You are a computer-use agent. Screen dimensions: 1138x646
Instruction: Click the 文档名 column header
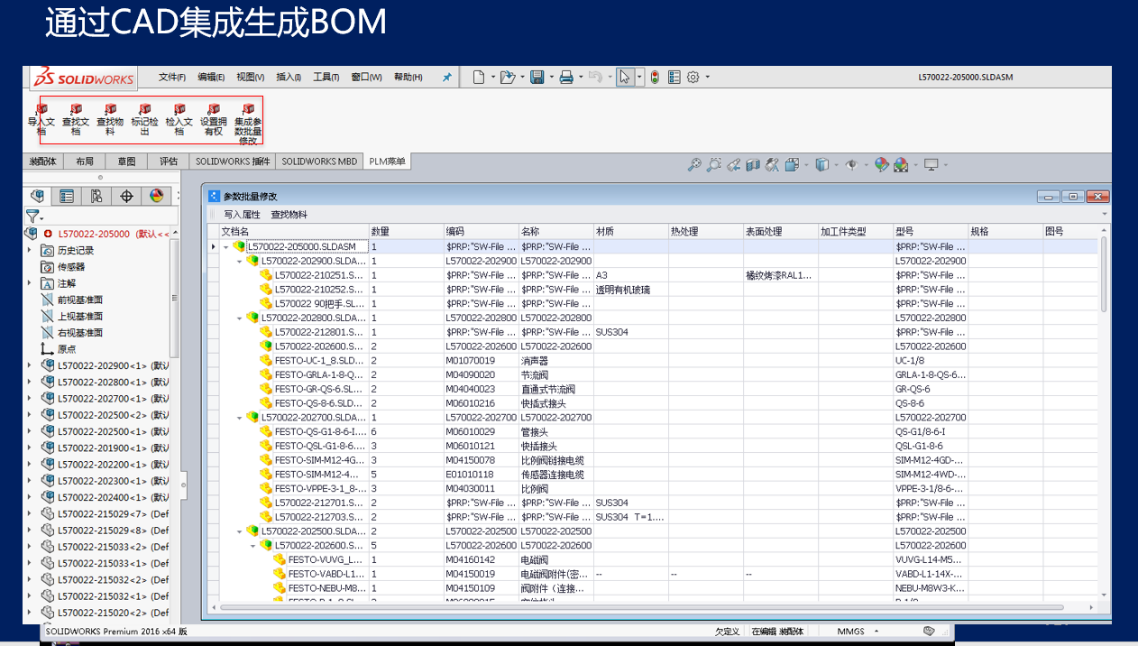(x=294, y=232)
